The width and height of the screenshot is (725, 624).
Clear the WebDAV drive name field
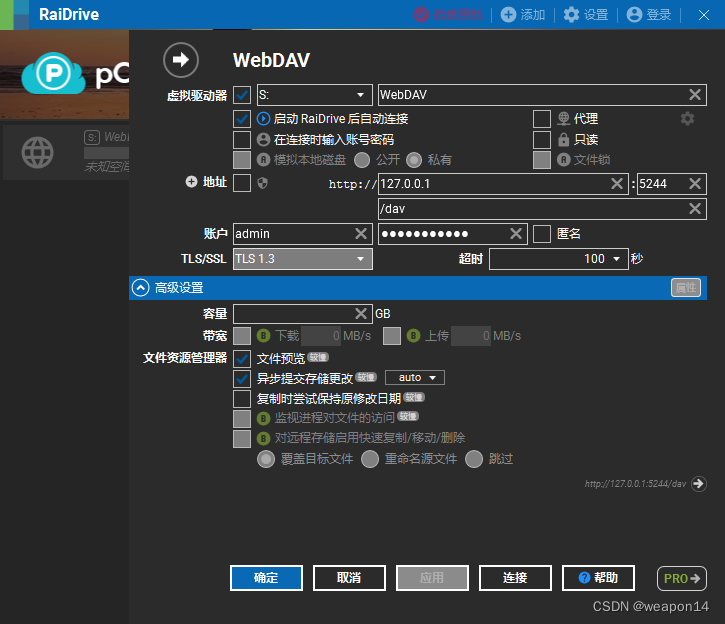point(694,95)
